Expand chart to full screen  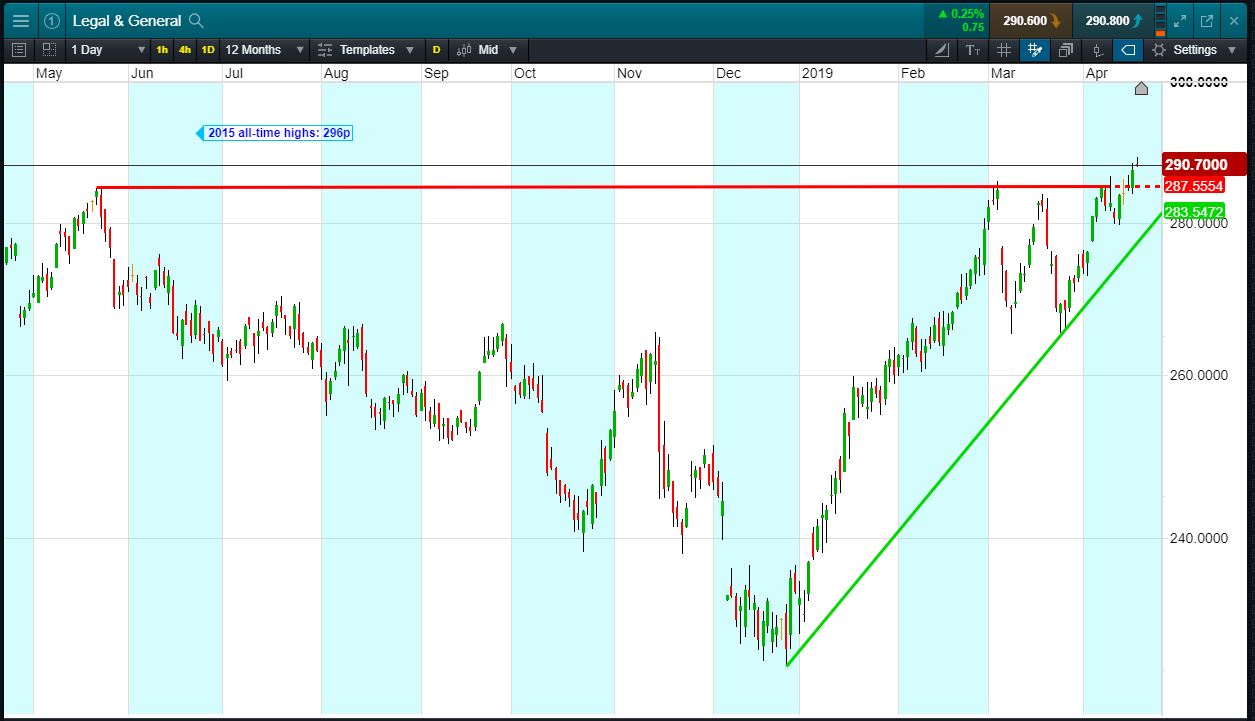(1179, 20)
